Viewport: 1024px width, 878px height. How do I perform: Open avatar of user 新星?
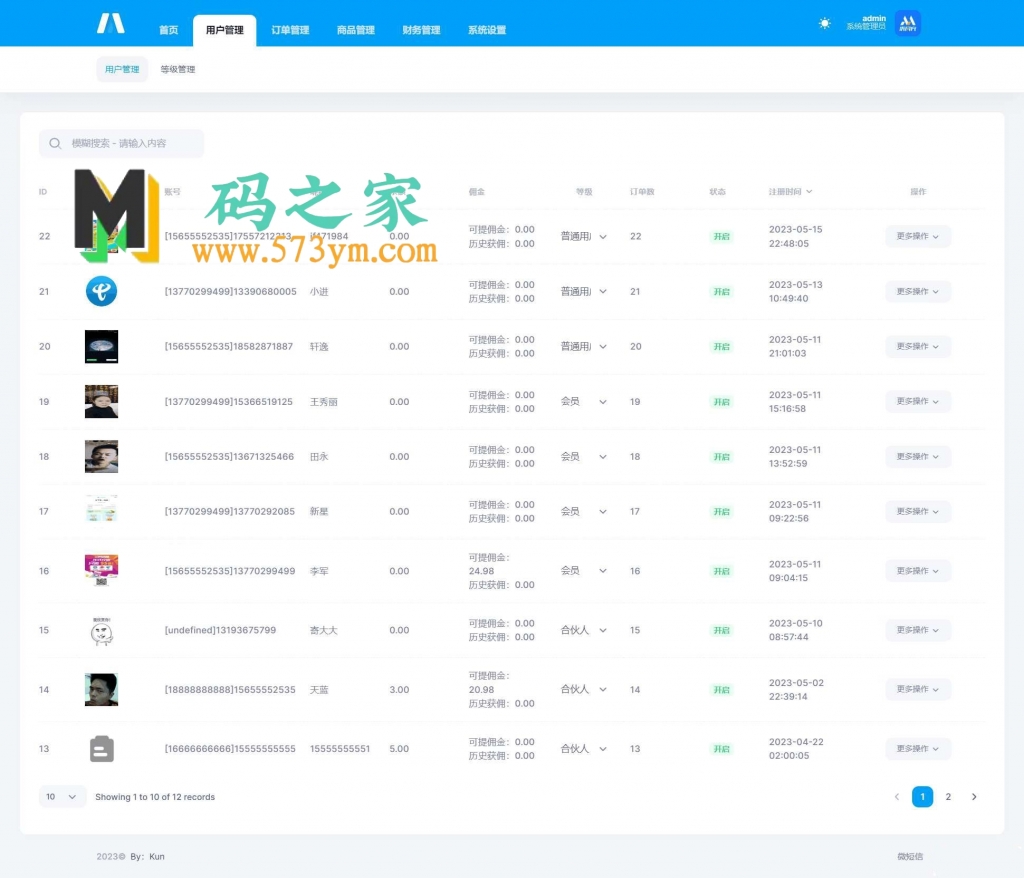tap(101, 510)
